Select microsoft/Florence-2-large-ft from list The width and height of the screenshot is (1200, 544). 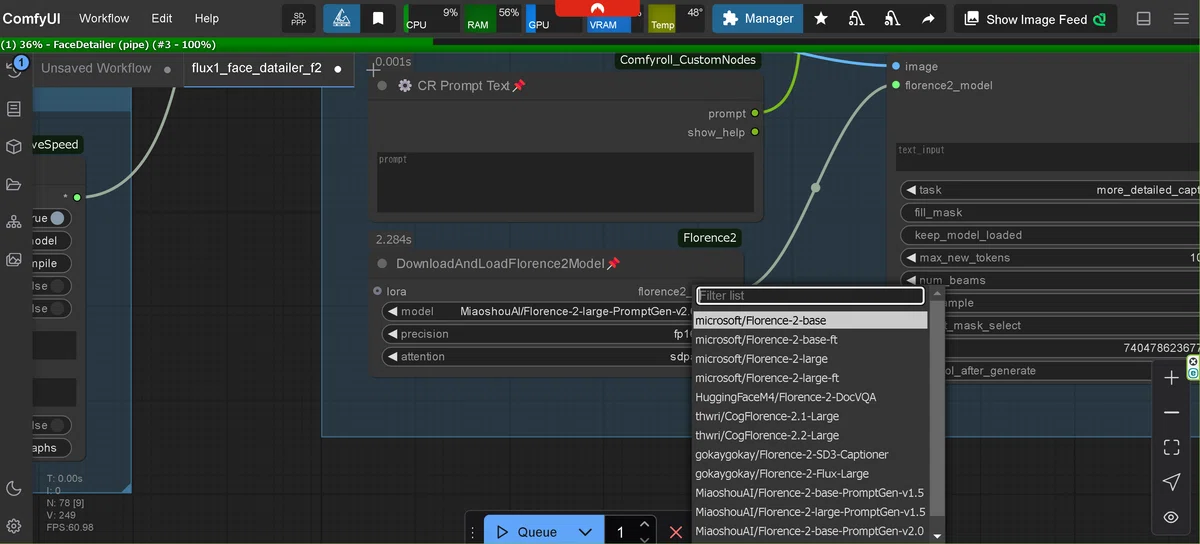click(x=811, y=378)
